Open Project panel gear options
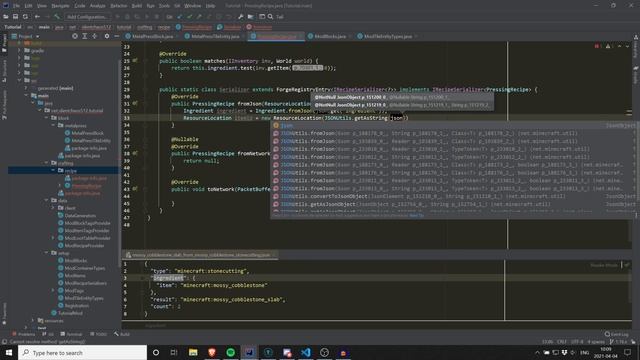The width and height of the screenshot is (640, 360). [x=107, y=36]
